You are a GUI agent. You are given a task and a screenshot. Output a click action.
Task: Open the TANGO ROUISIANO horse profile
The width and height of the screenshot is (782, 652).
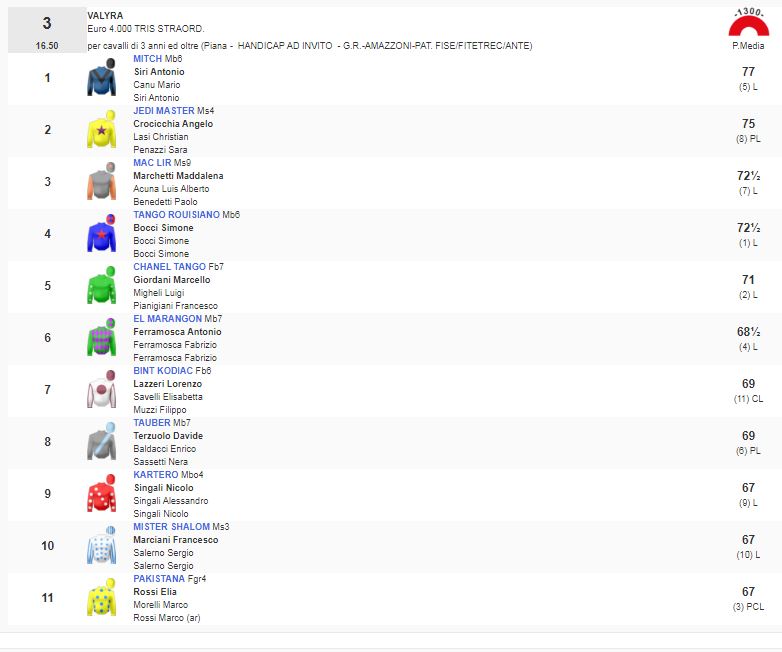point(176,215)
